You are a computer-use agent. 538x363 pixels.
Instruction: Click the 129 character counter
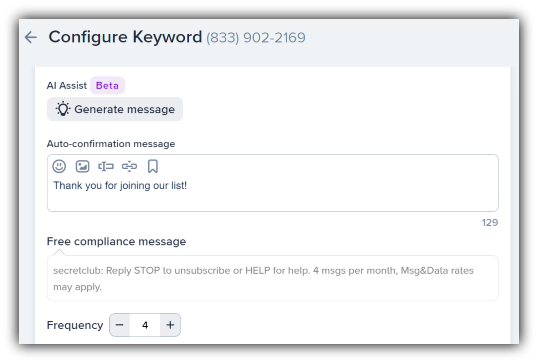(490, 223)
